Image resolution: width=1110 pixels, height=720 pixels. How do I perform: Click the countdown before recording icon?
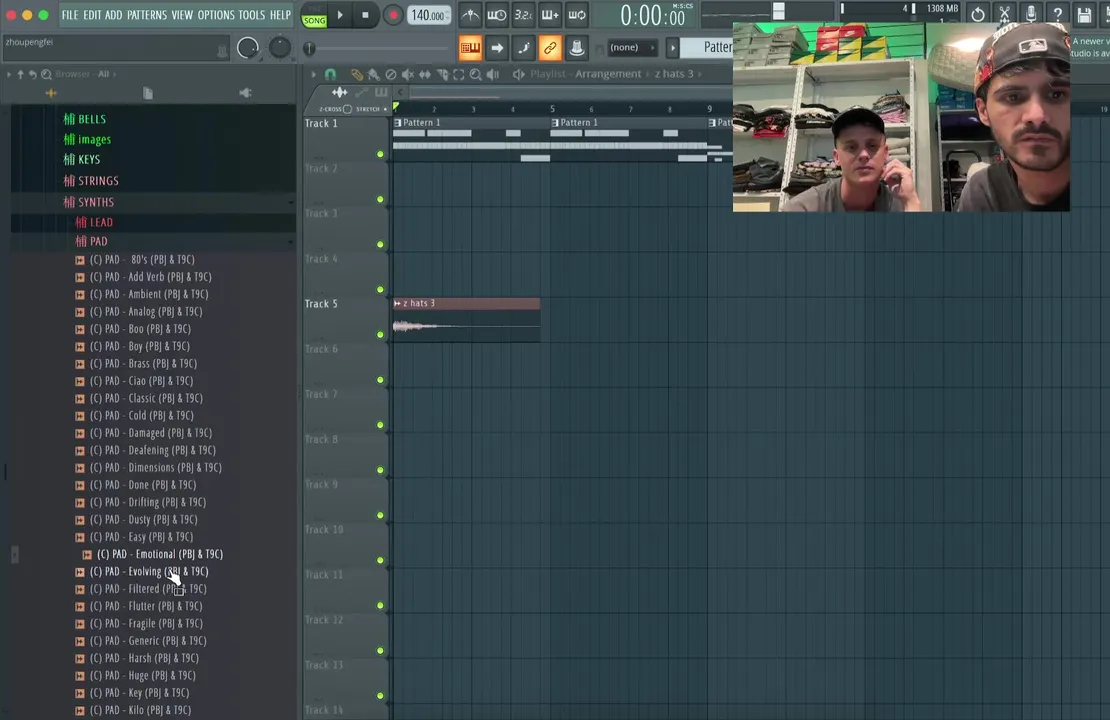click(523, 15)
